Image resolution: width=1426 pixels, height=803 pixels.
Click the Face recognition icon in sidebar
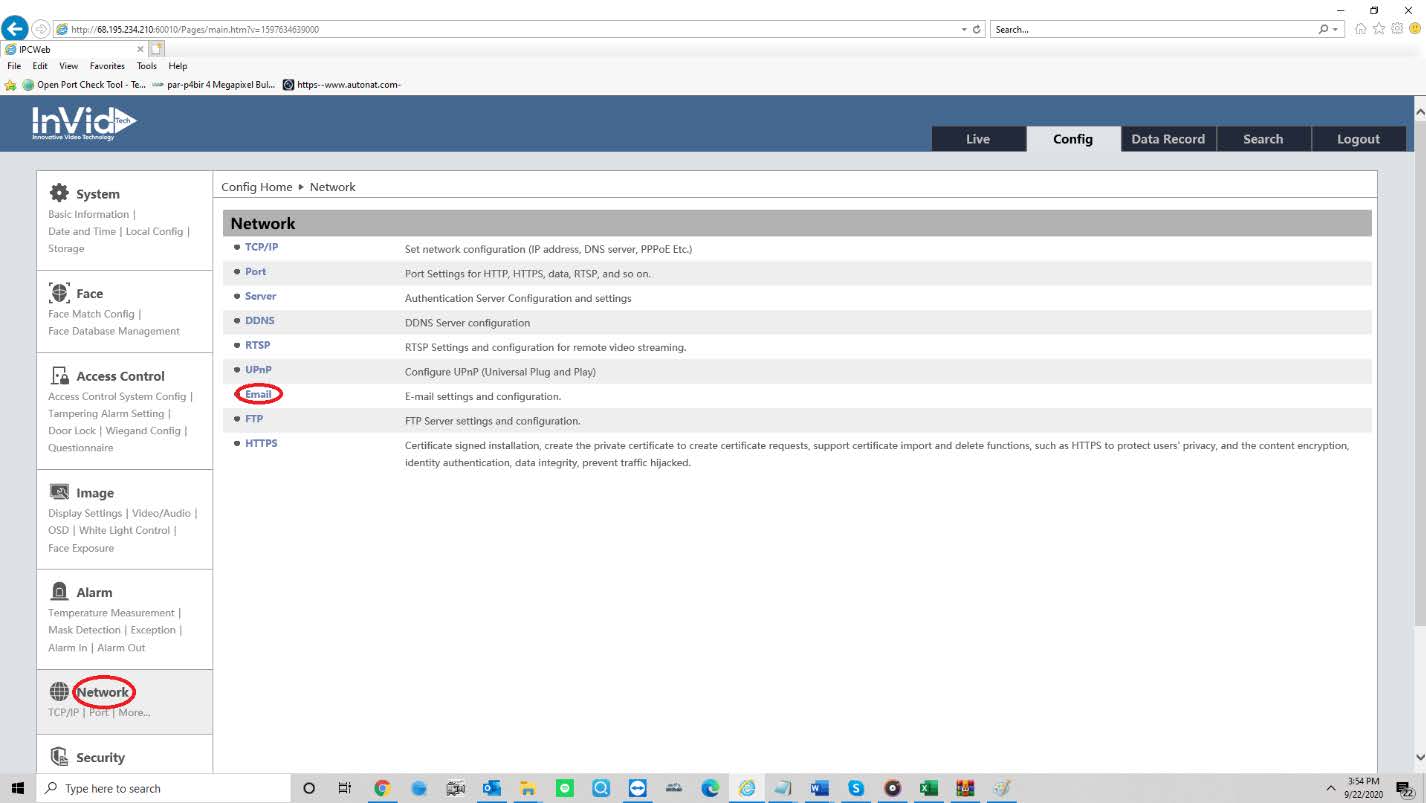59,293
